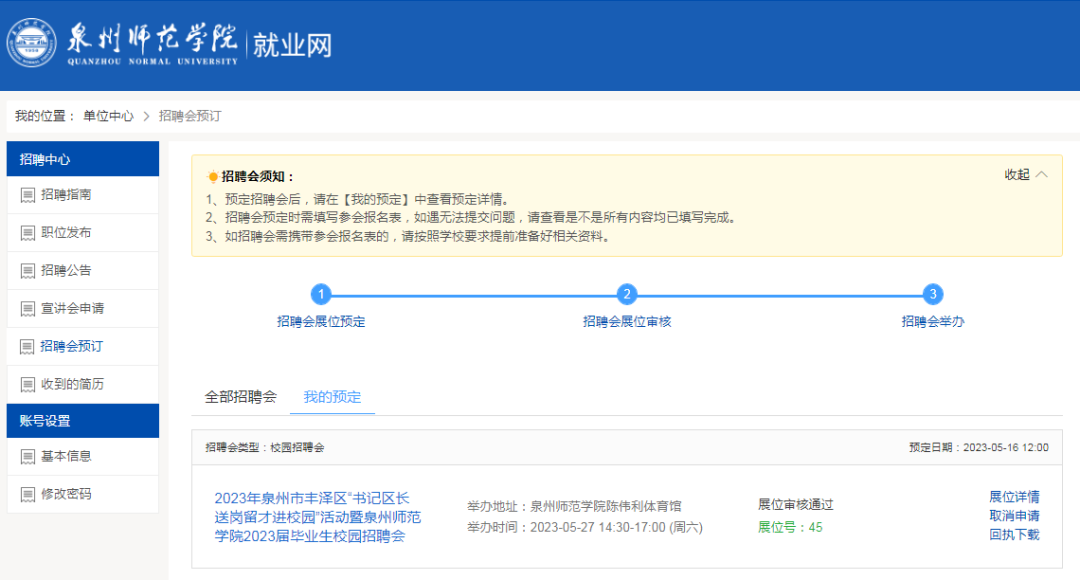
Task: Click the icon beside 收到的简历
Action: 28,385
